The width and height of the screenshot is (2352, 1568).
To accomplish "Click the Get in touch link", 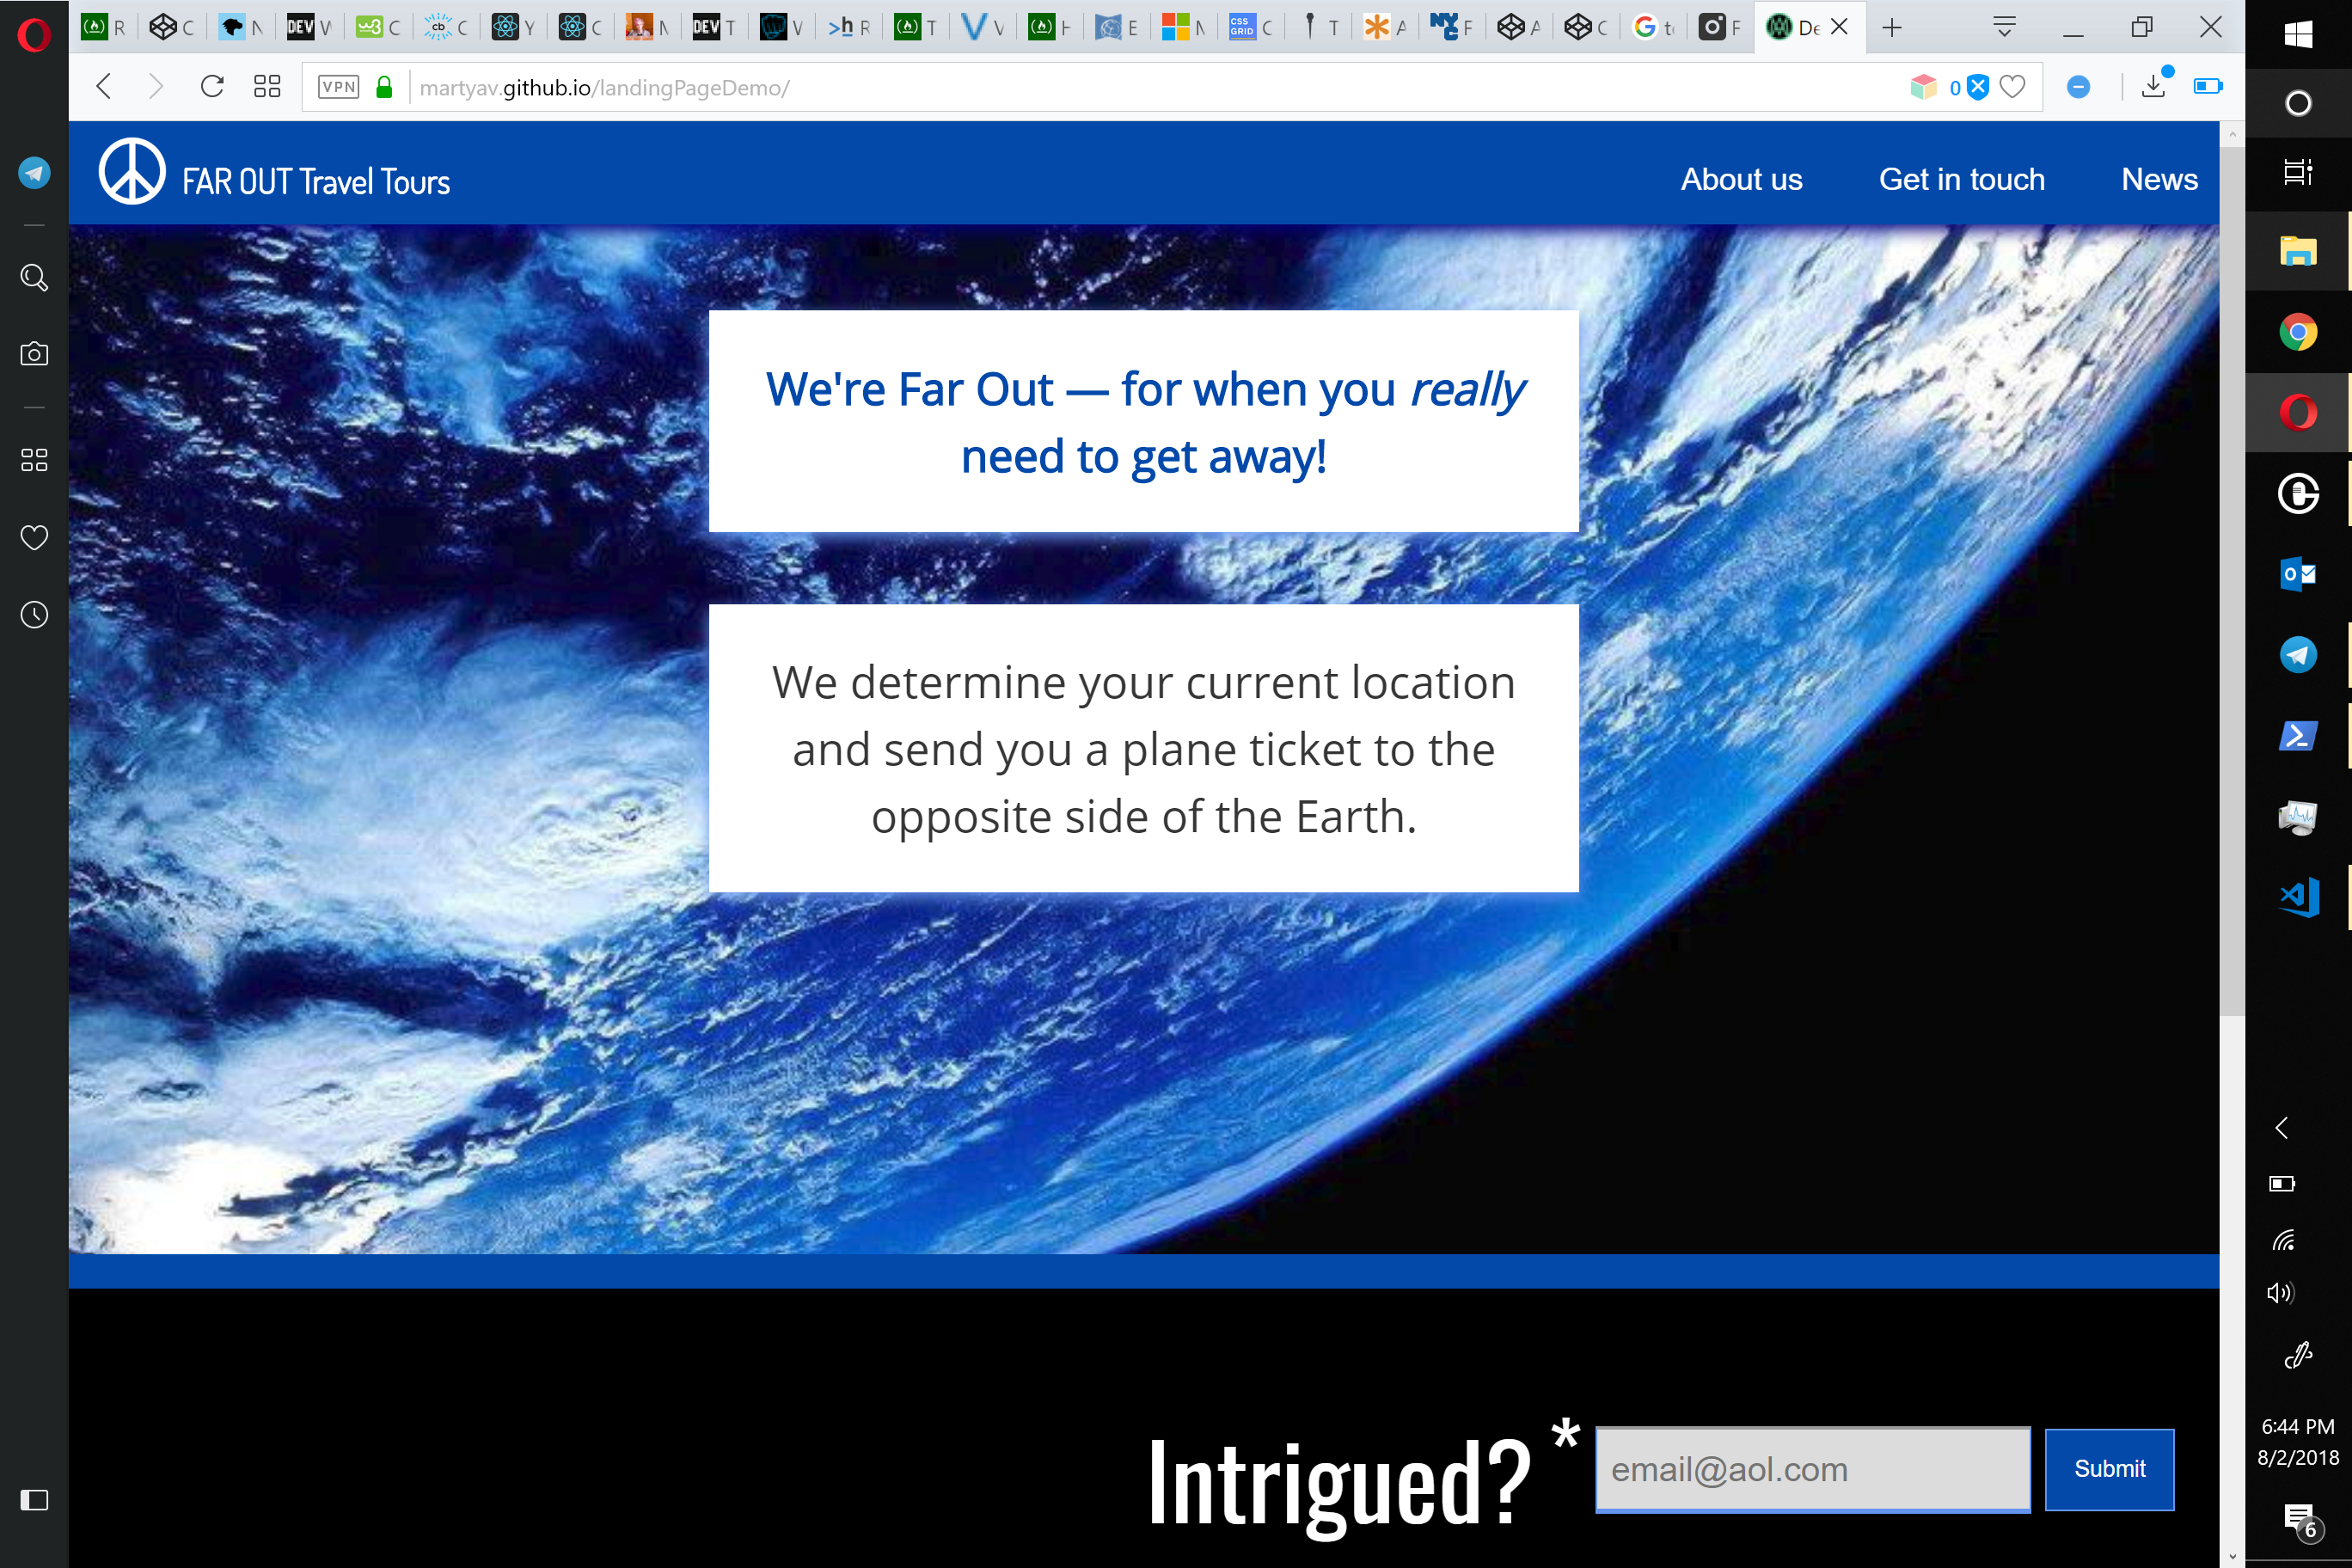I will (1961, 180).
